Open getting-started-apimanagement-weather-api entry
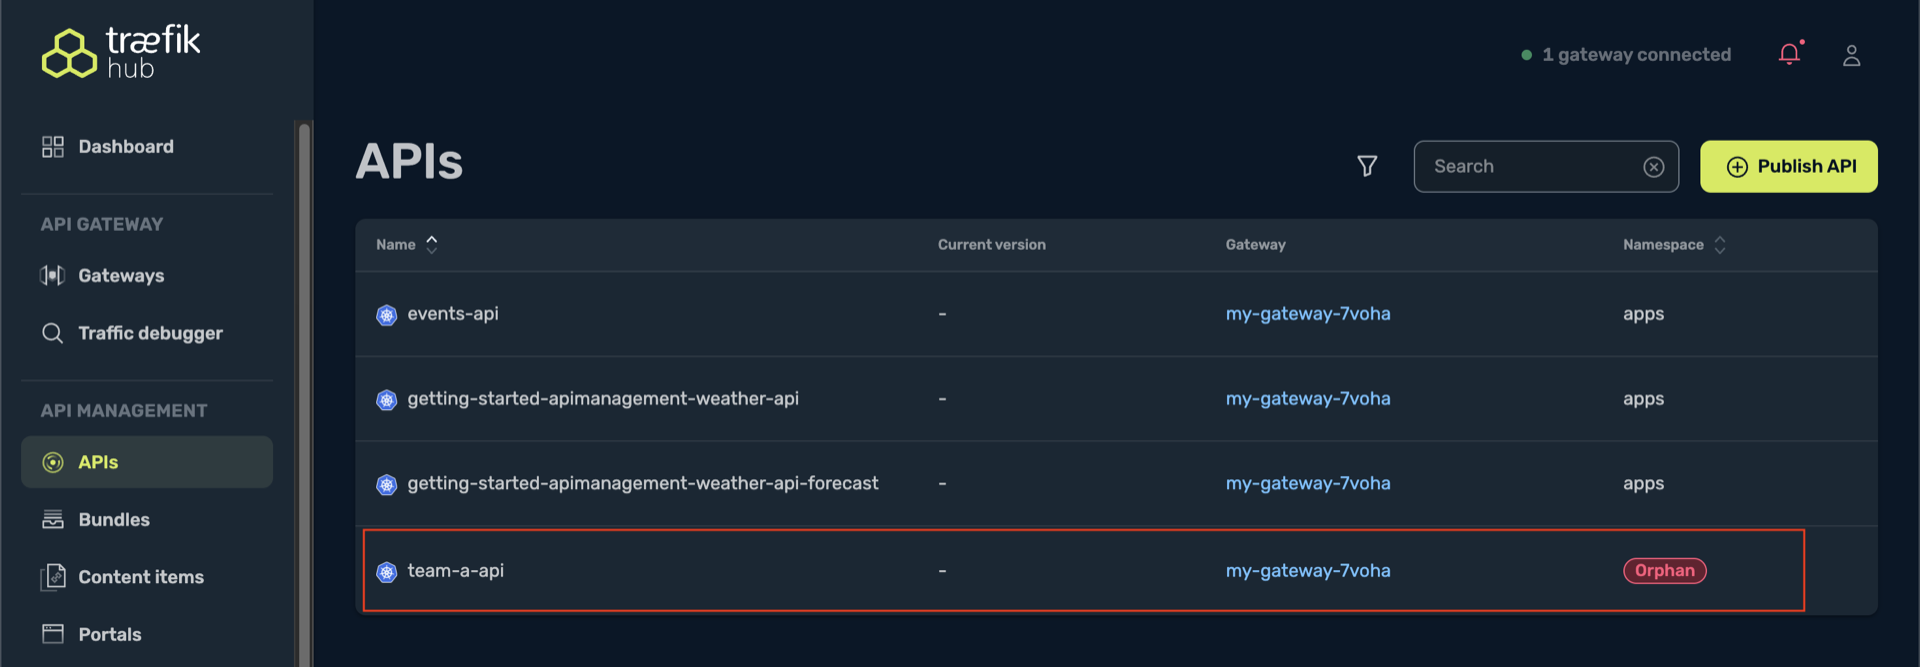The height and width of the screenshot is (667, 1920). 1116,399
